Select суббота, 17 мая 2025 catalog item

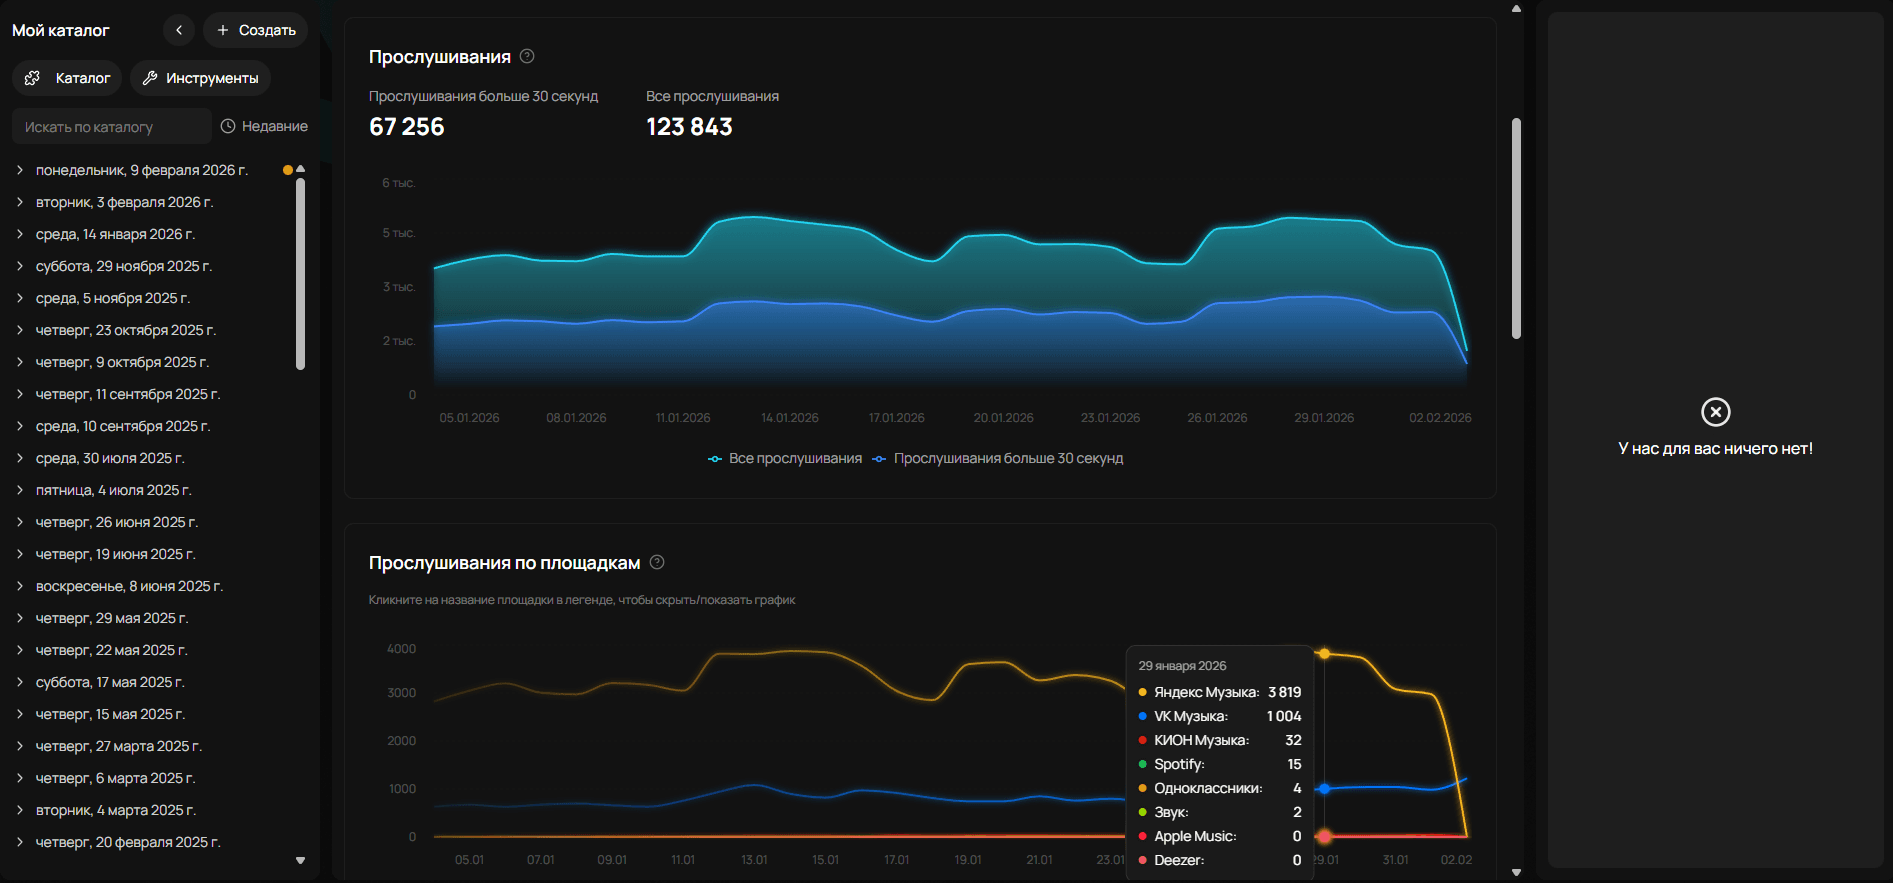pyautogui.click(x=110, y=682)
